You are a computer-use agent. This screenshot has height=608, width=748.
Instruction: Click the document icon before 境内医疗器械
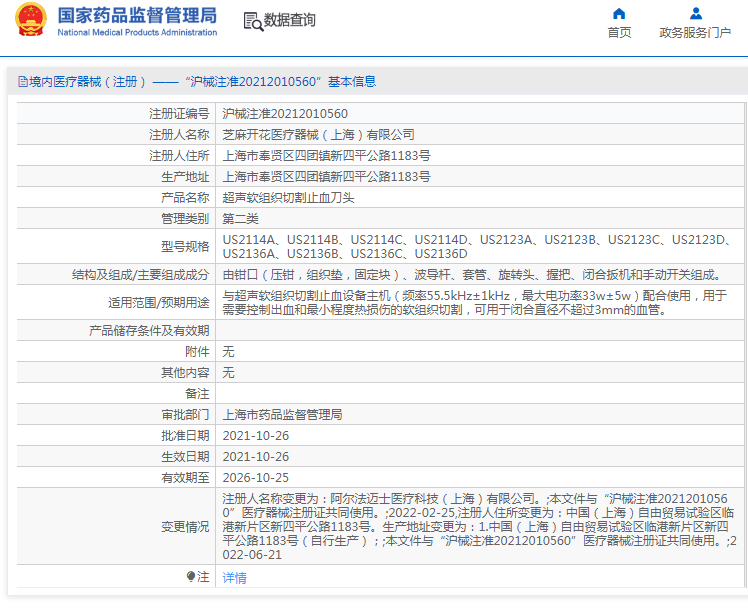tap(22, 82)
